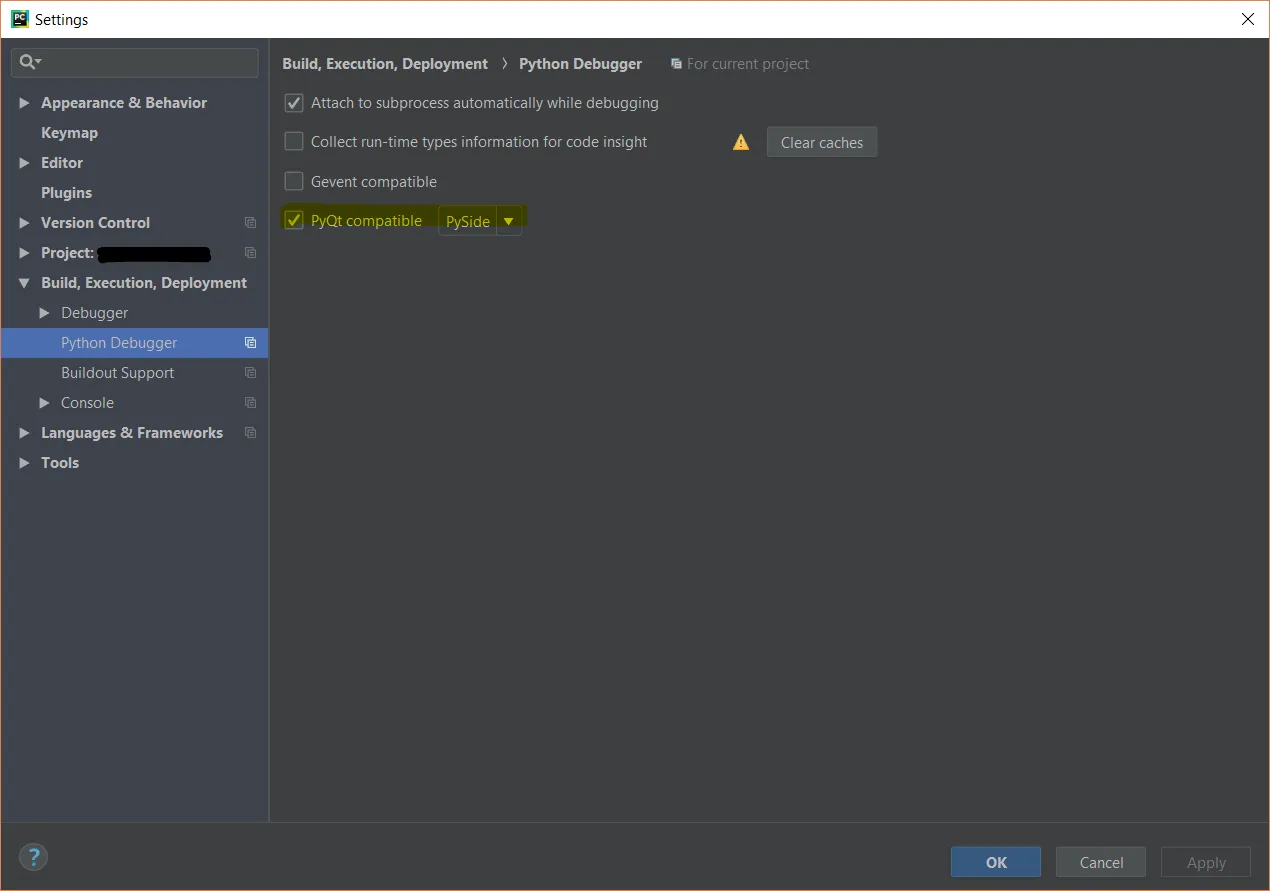Click the settings search field

(x=134, y=62)
